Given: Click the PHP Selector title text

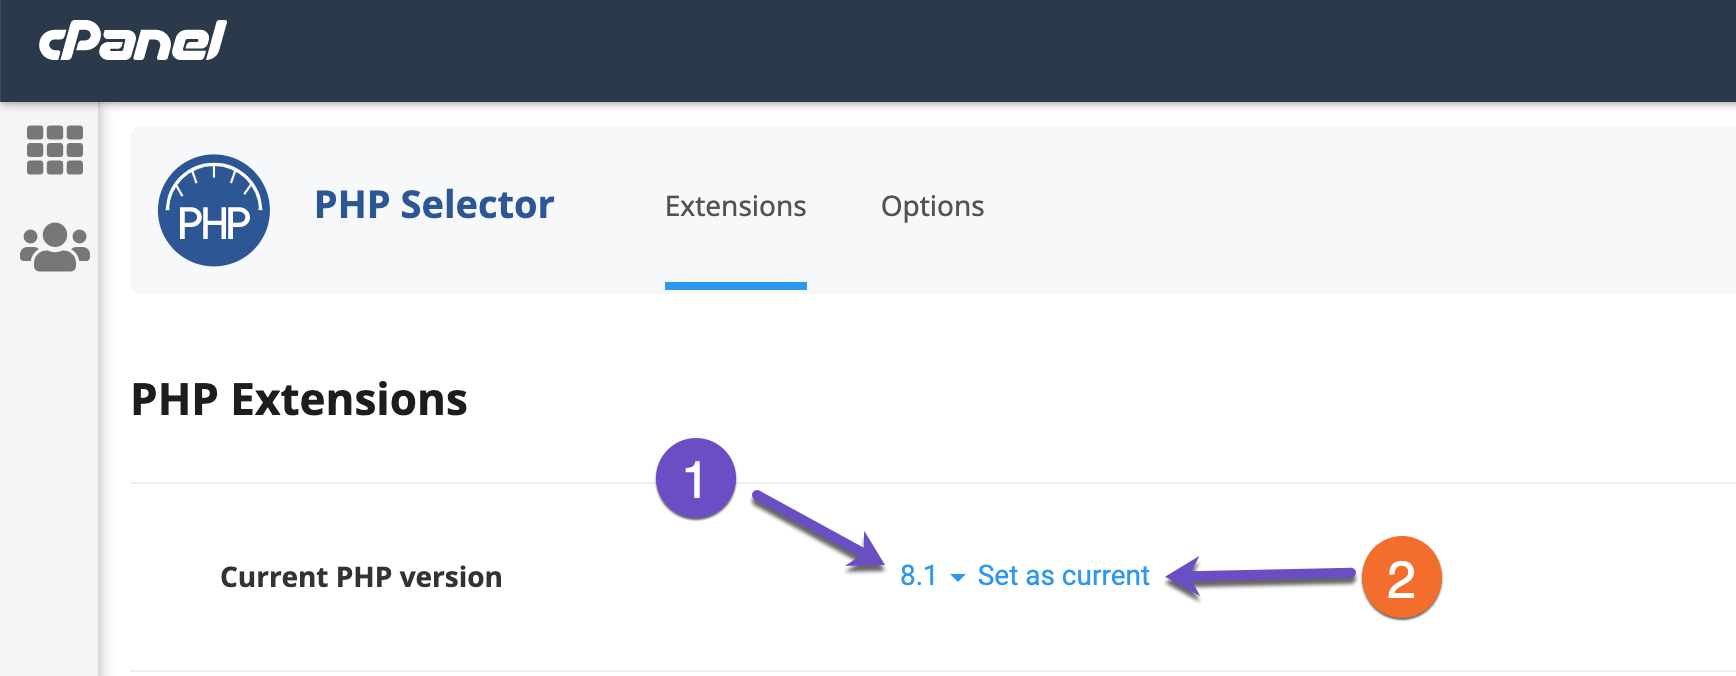Looking at the screenshot, I should [433, 205].
